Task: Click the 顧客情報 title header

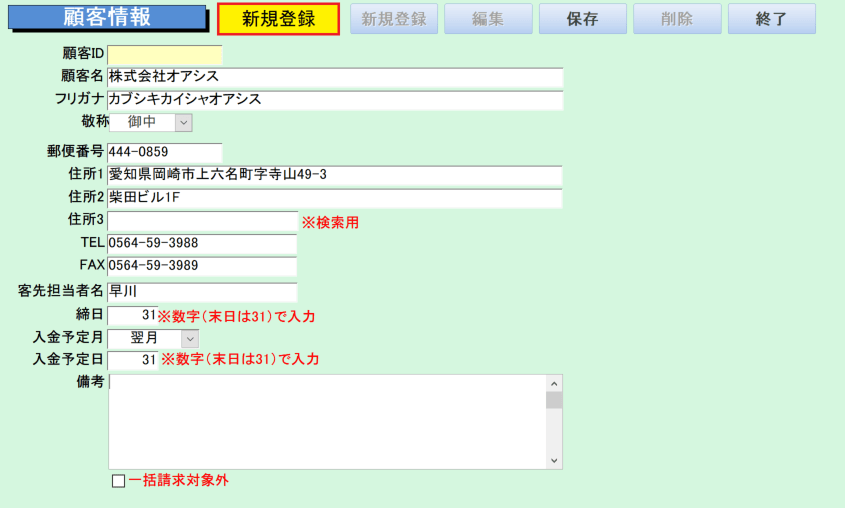Action: pos(107,17)
